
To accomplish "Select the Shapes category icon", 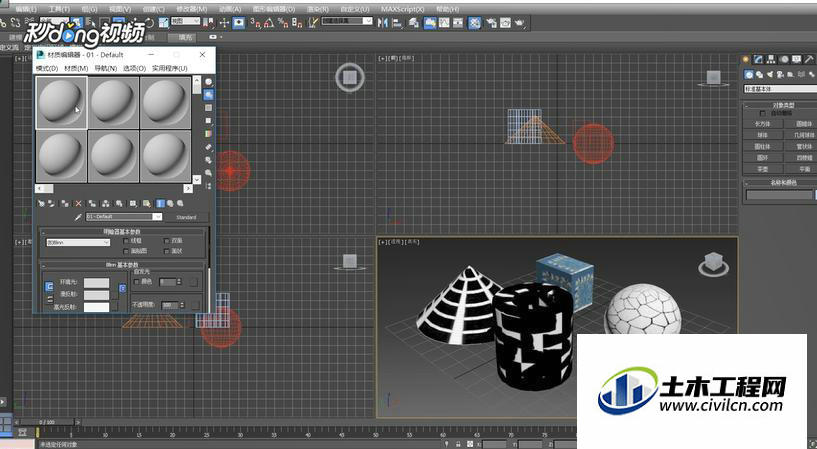I will (x=760, y=75).
